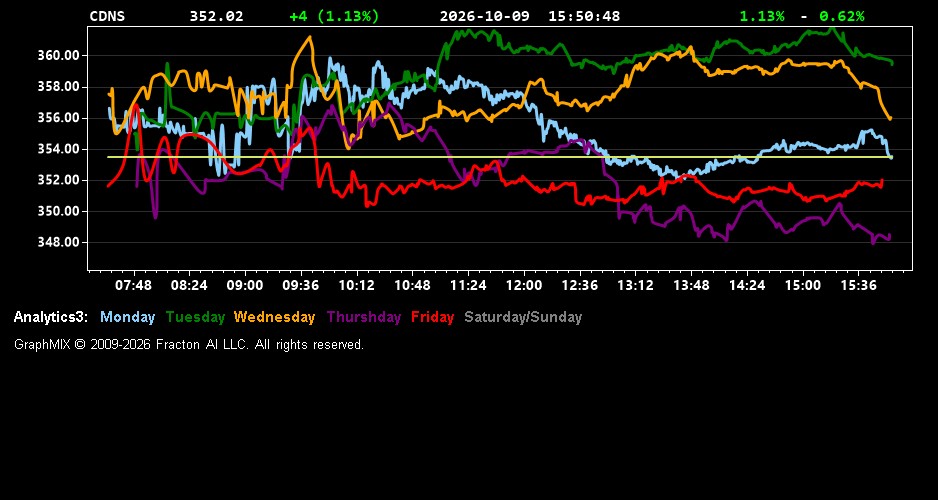Click the 15:50:48 time stamp

(x=584, y=17)
